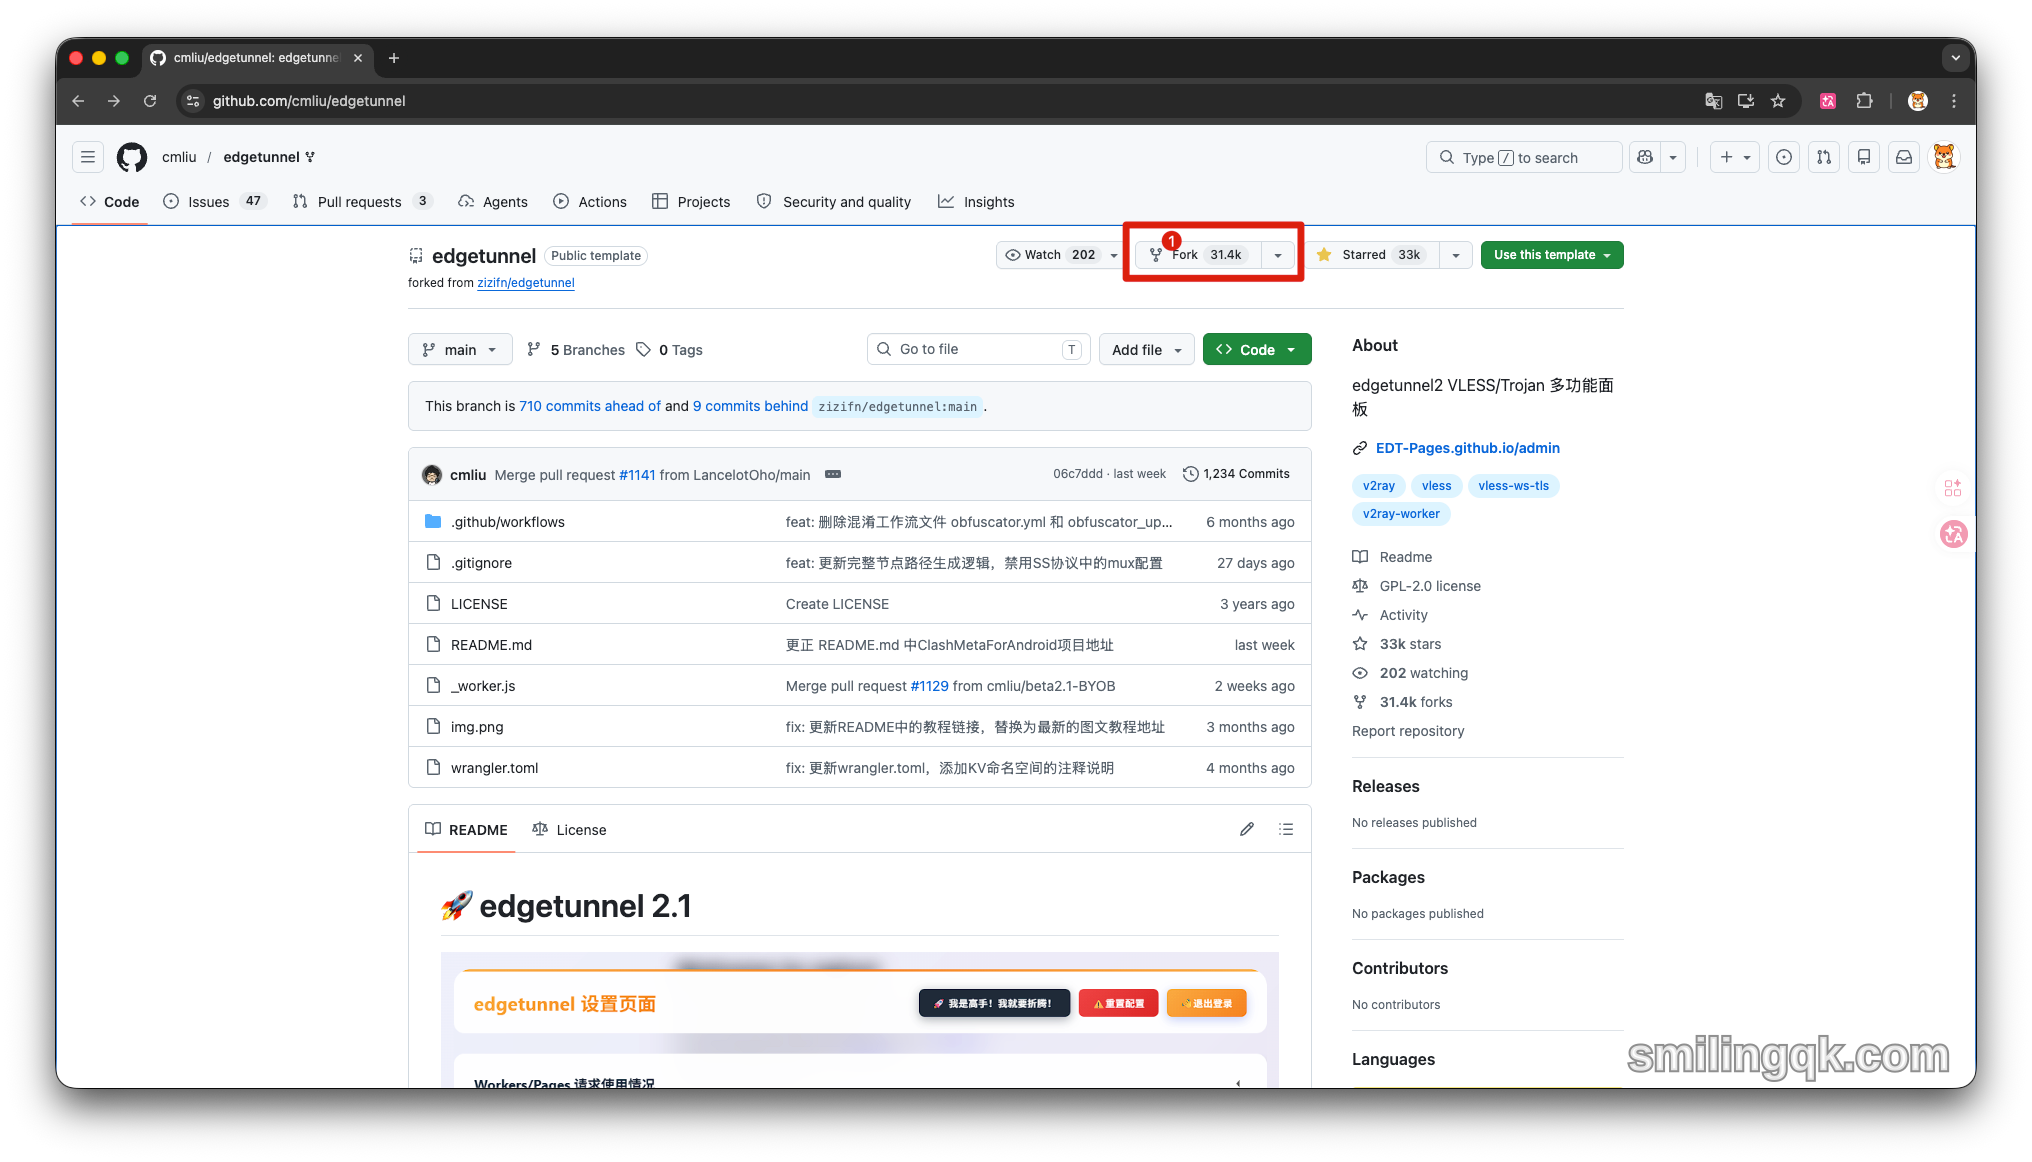Screen dimensions: 2032x1162
Task: Unstar the repository via Starred button
Action: (x=1371, y=255)
